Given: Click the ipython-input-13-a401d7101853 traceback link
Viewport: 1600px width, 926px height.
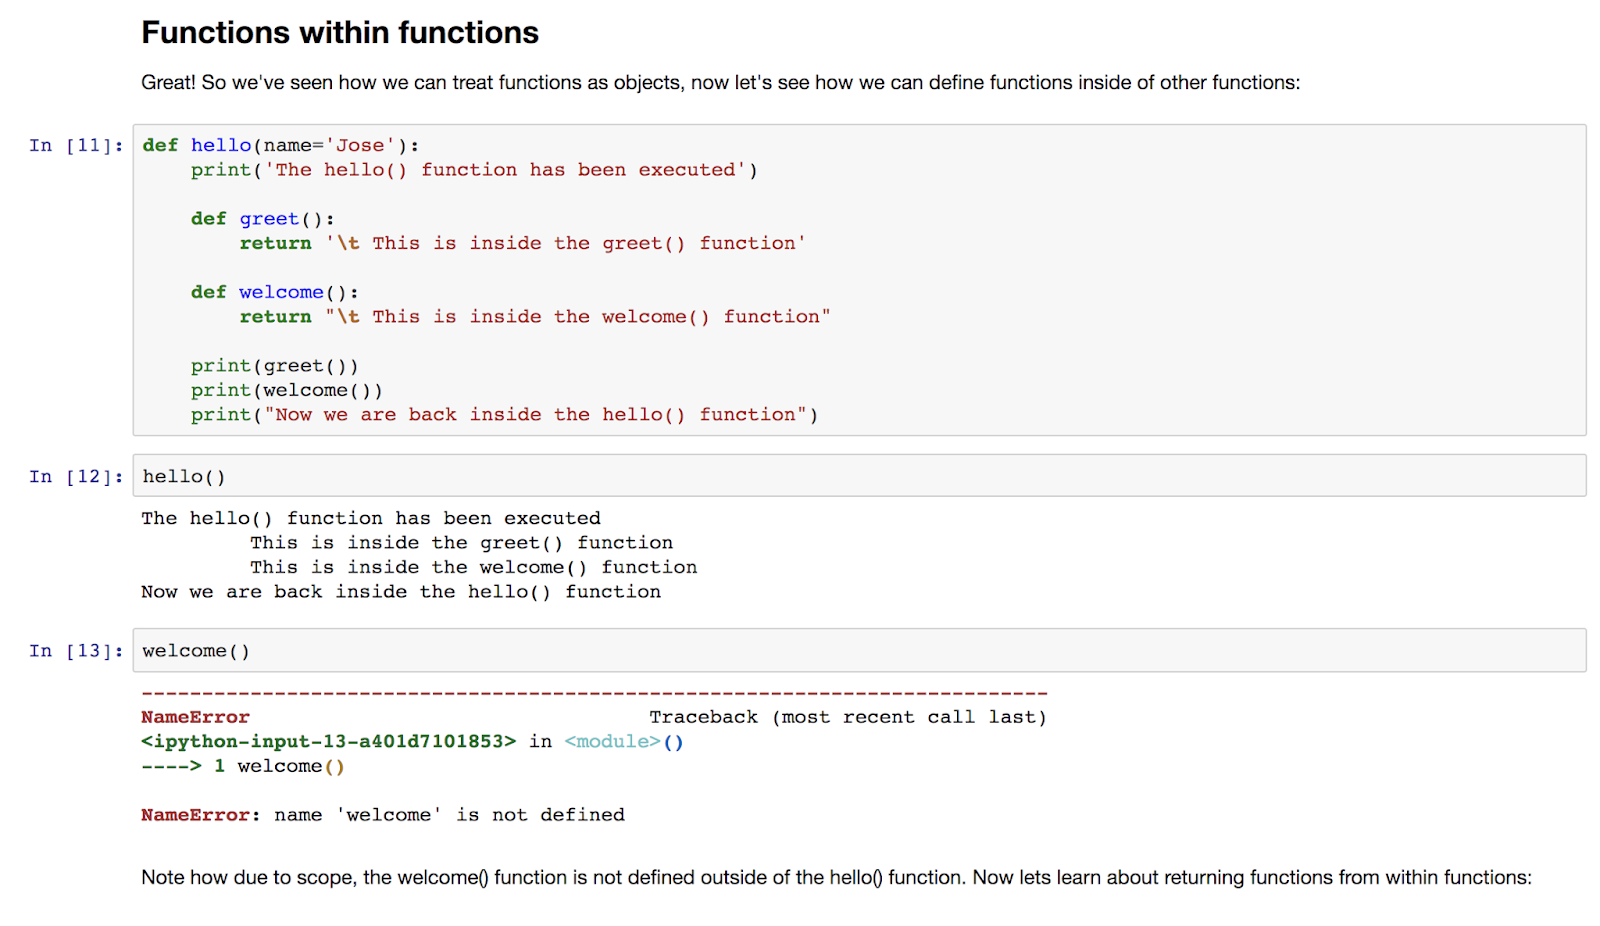Looking at the screenshot, I should (x=330, y=741).
